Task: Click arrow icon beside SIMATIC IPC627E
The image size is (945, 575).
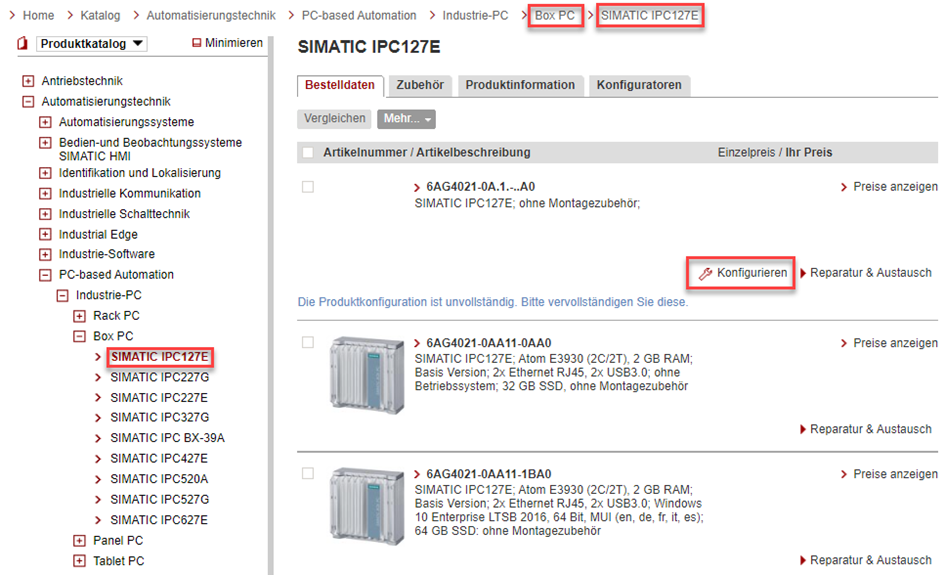Action: 98,521
